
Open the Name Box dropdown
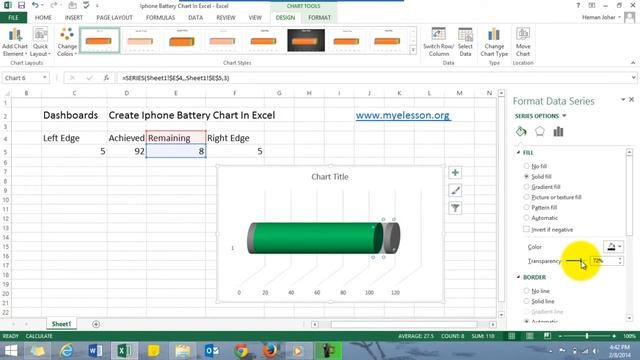point(44,78)
